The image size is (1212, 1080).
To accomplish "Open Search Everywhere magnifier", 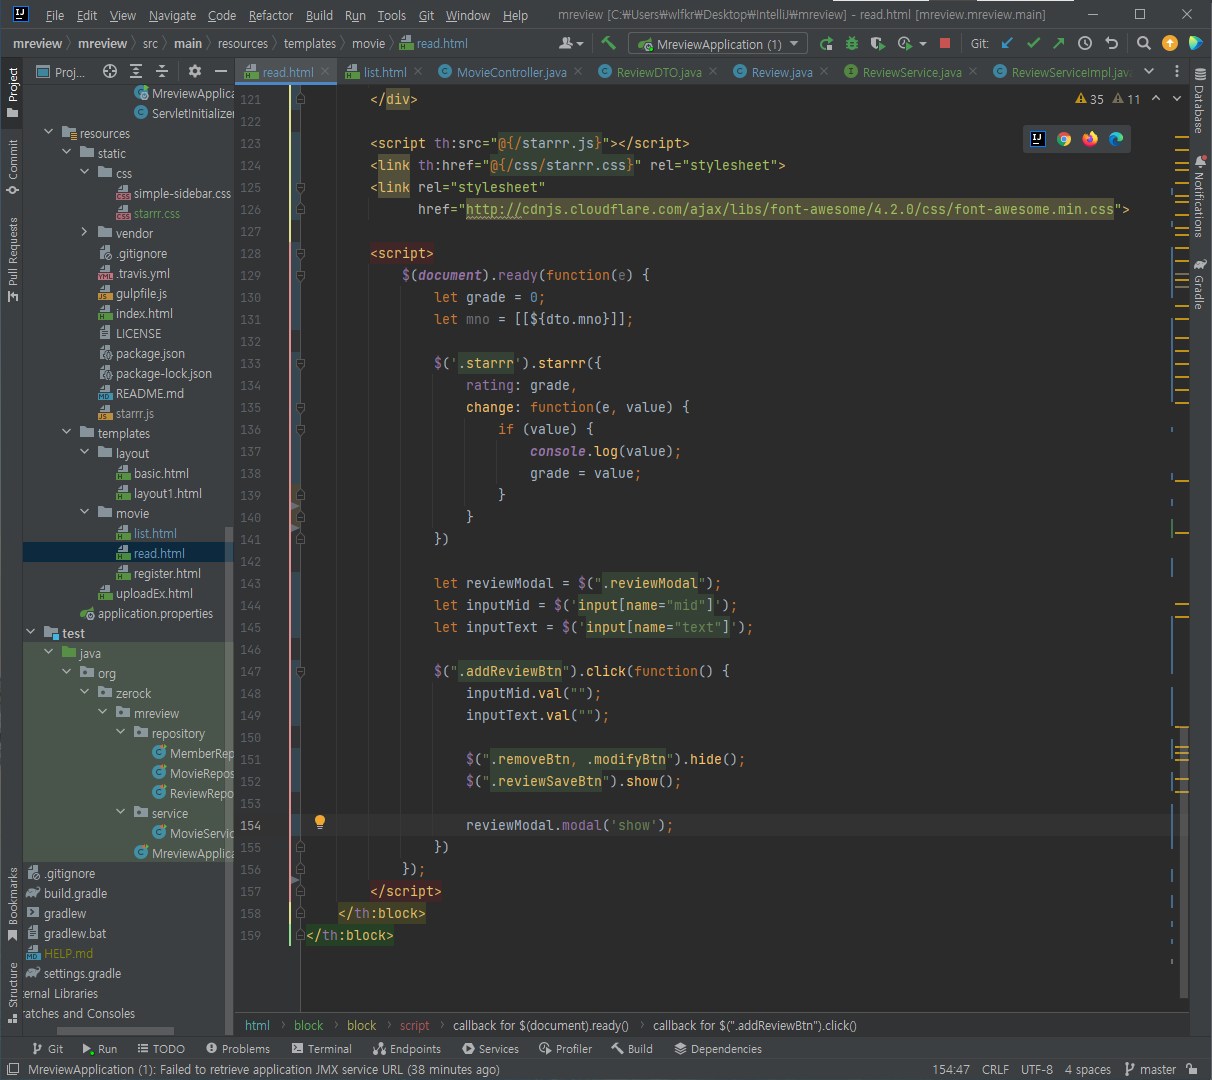I will coord(1144,43).
